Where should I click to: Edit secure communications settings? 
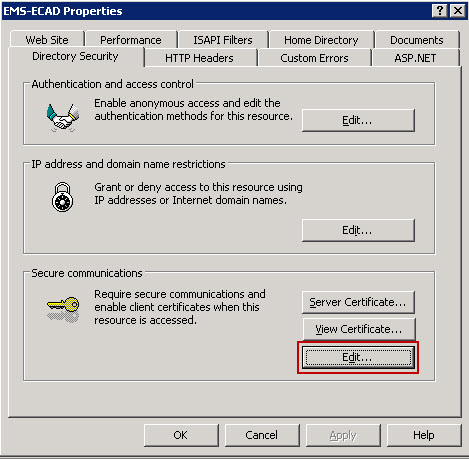pyautogui.click(x=358, y=358)
